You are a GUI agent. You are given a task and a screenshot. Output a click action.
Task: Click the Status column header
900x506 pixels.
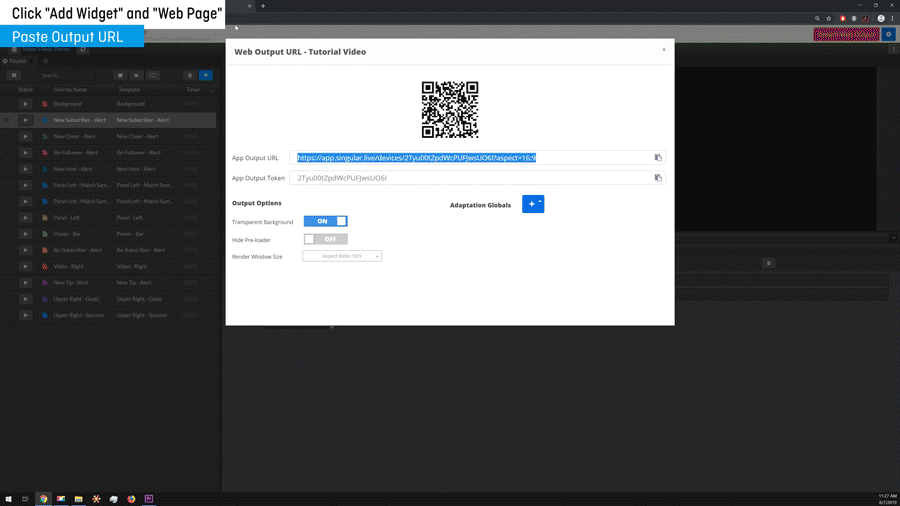(x=25, y=89)
